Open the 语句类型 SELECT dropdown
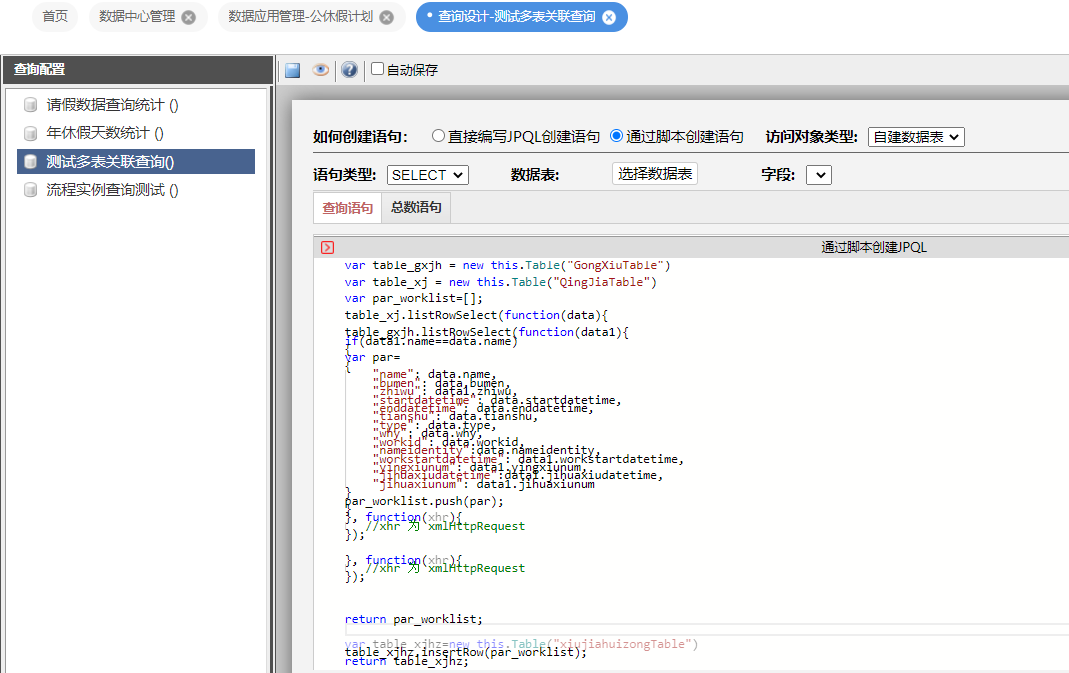This screenshot has height=673, width=1069. pos(427,175)
